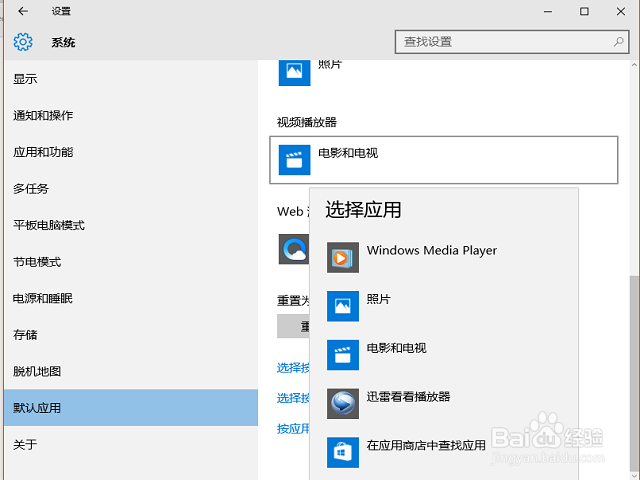Open 节电模式 settings page
This screenshot has width=640, height=480.
tap(131, 262)
